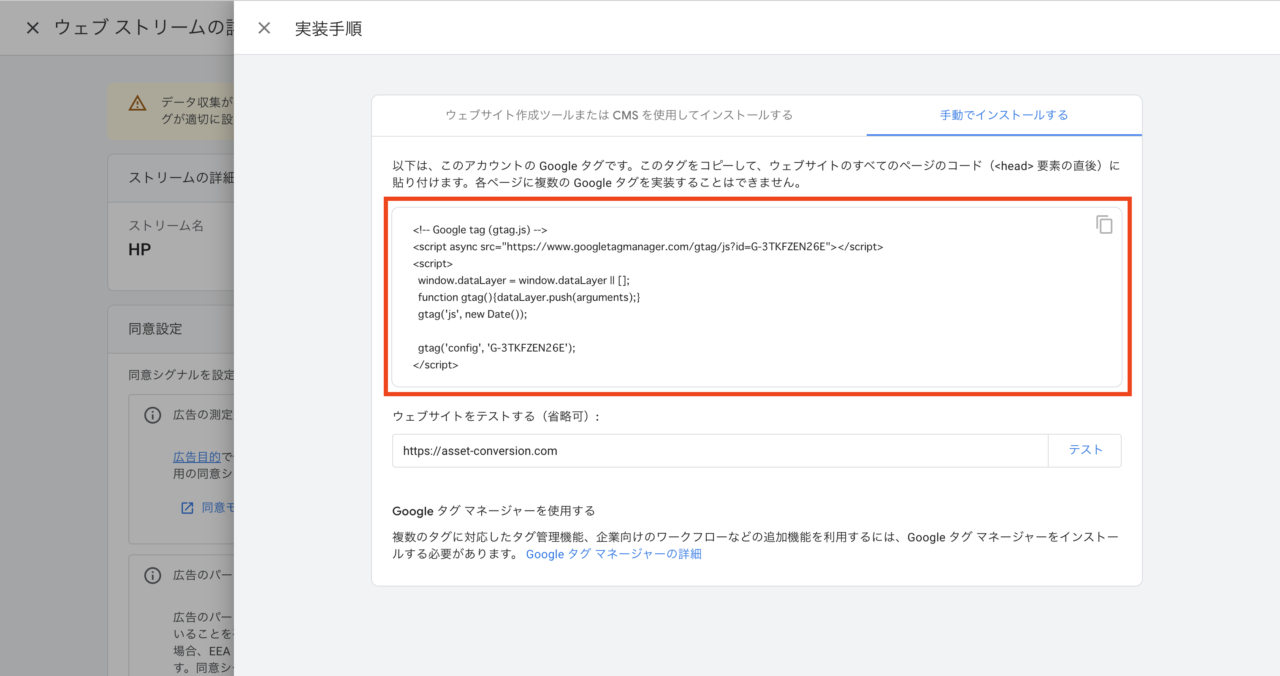
Task: Click the 同意設定 heading in background panel
Action: coord(156,328)
